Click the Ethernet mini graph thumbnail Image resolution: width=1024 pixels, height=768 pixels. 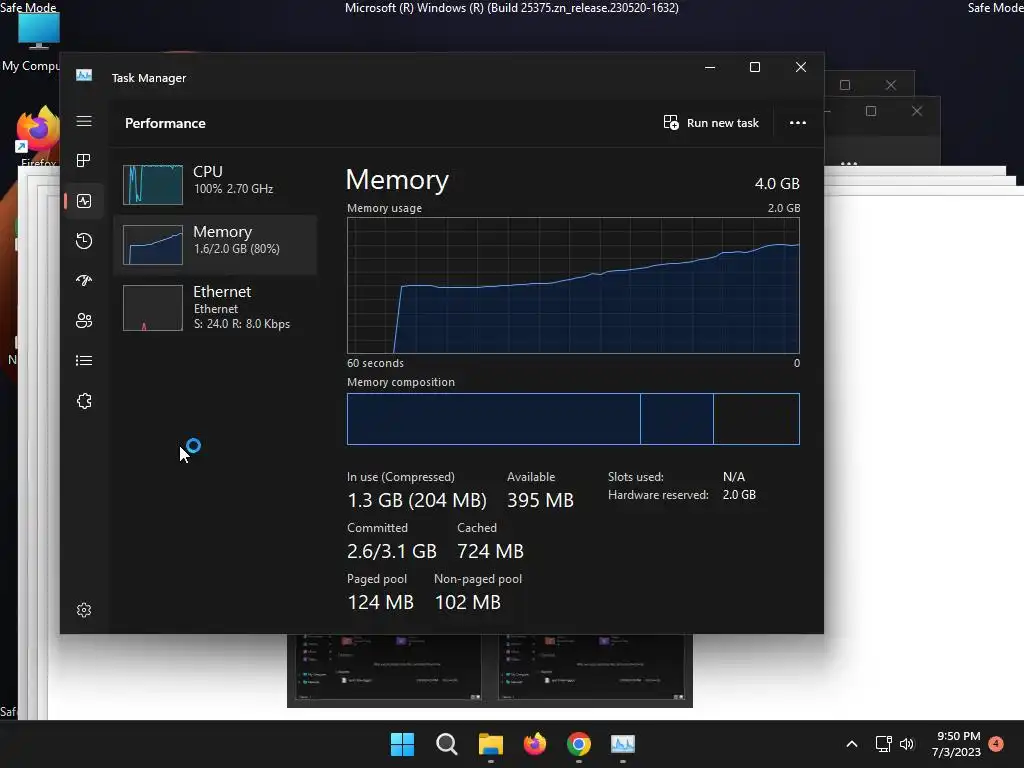click(153, 308)
